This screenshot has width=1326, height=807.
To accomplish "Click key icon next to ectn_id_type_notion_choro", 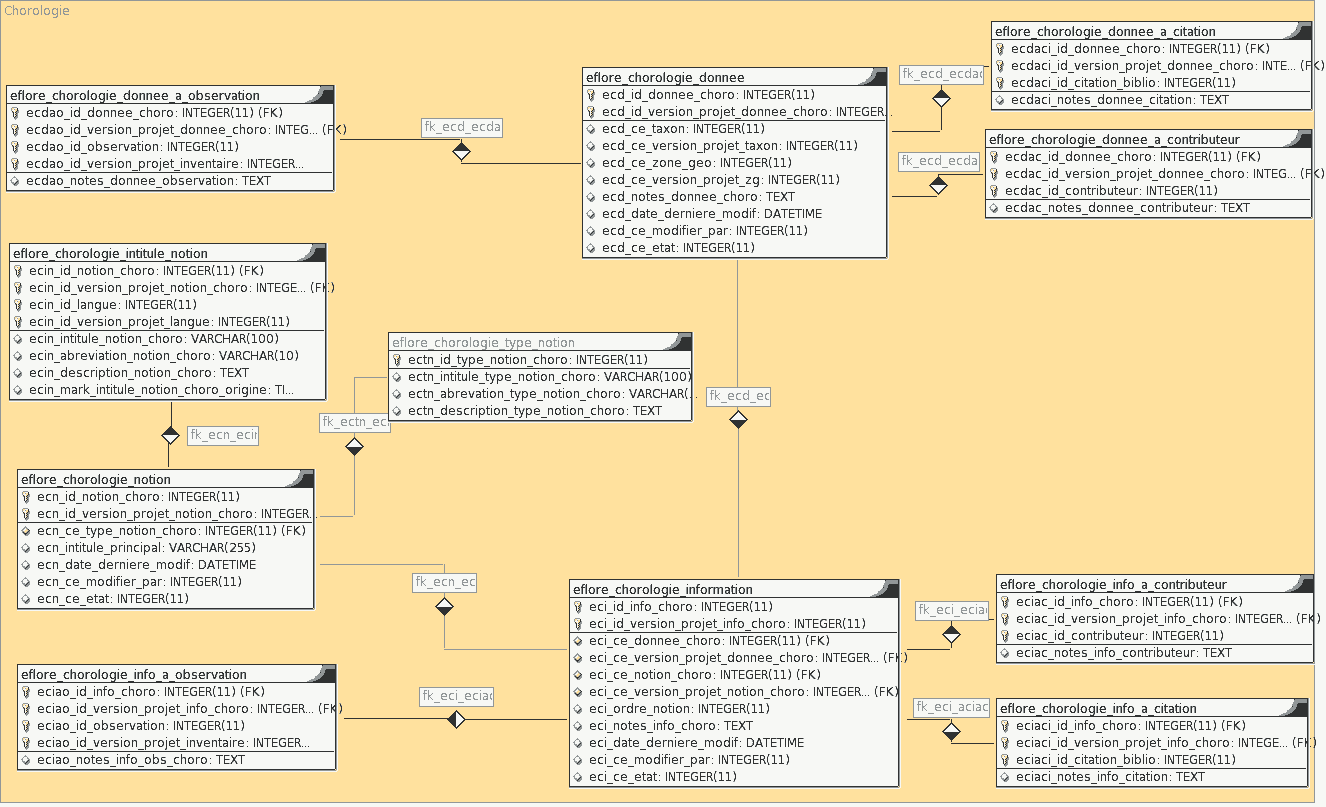I will (x=398, y=360).
